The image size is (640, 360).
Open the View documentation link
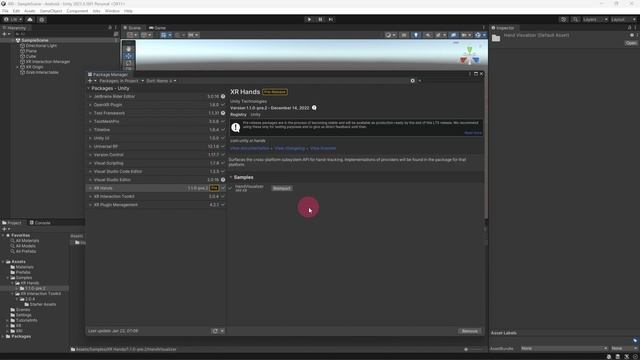[249, 148]
